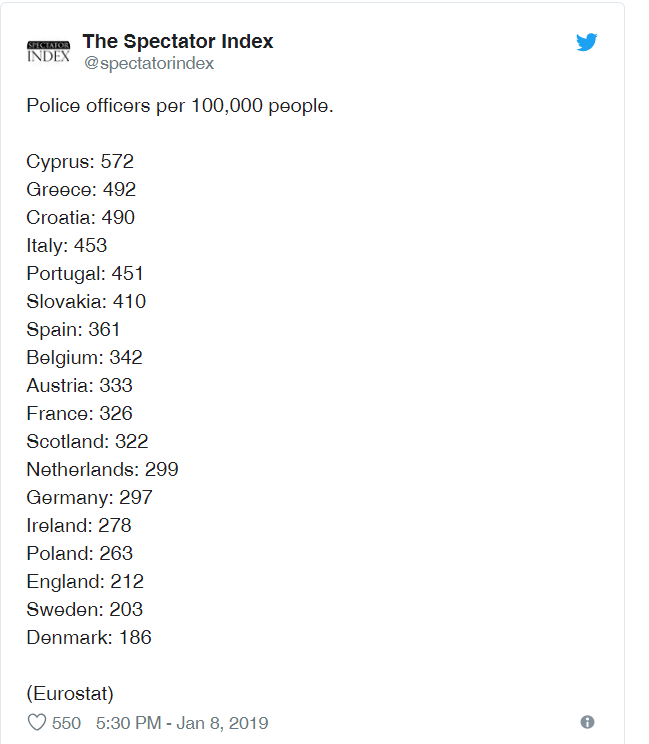Open the 5:30 PM - Jan 8, 2019 timestamp

pos(182,722)
